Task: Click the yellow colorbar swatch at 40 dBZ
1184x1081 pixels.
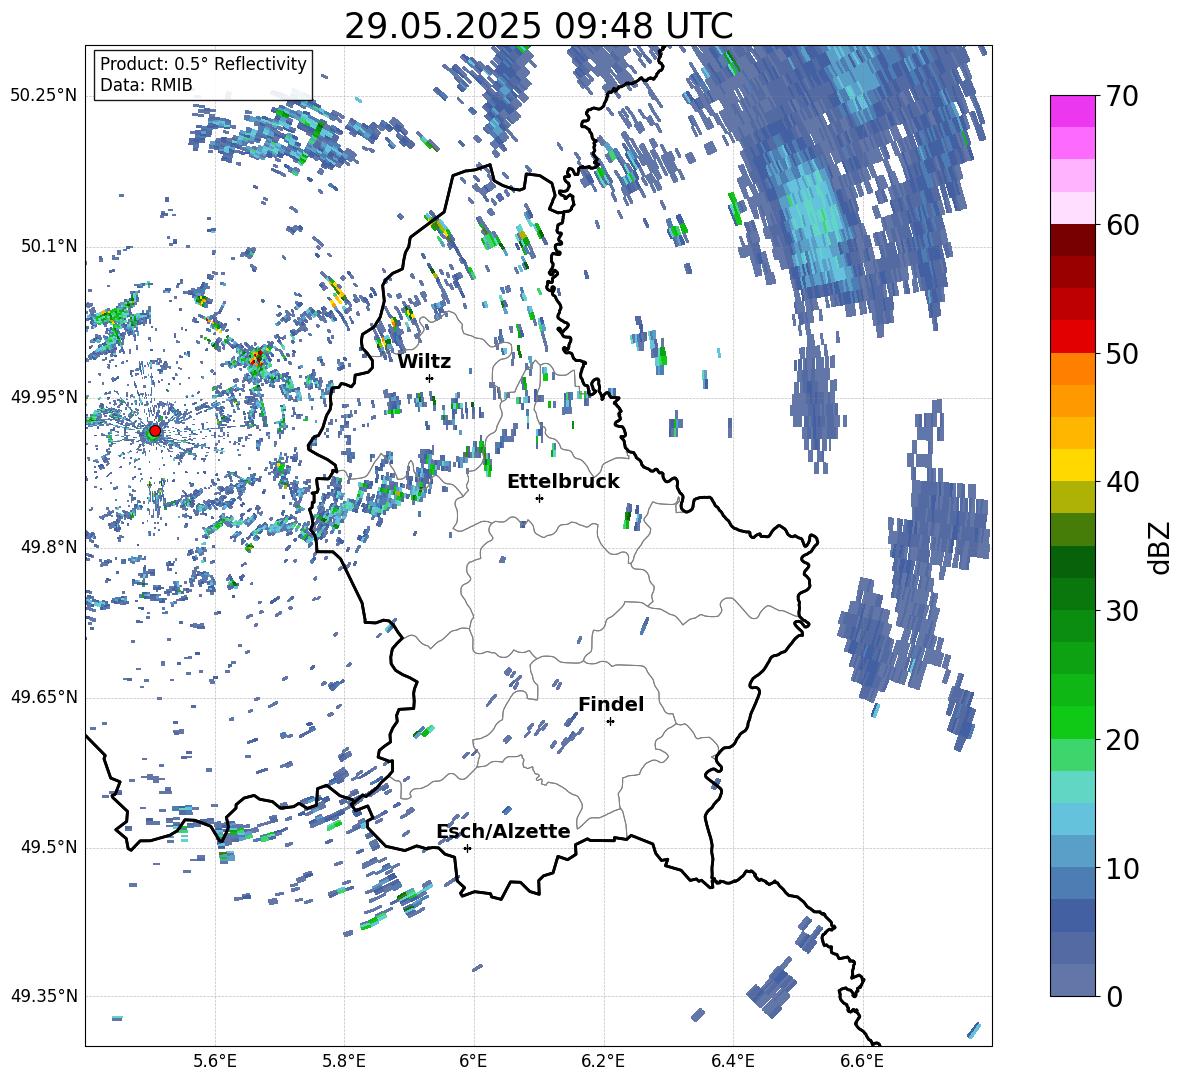Action: pos(1072,465)
